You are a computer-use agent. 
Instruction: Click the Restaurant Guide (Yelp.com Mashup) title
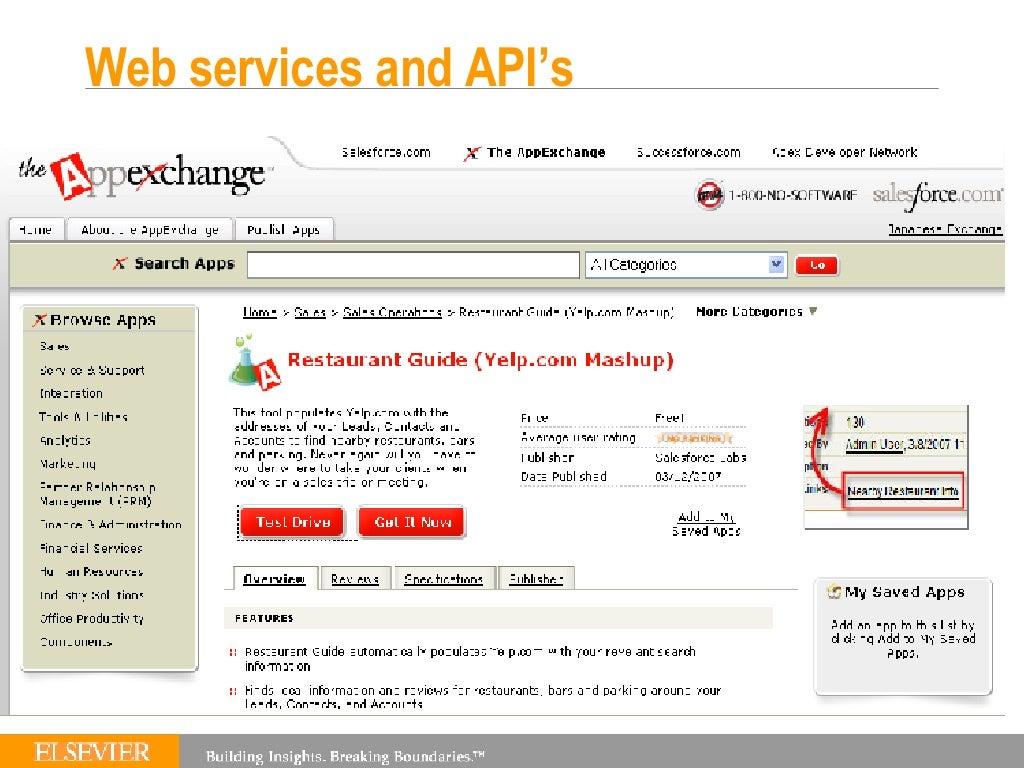coord(480,360)
